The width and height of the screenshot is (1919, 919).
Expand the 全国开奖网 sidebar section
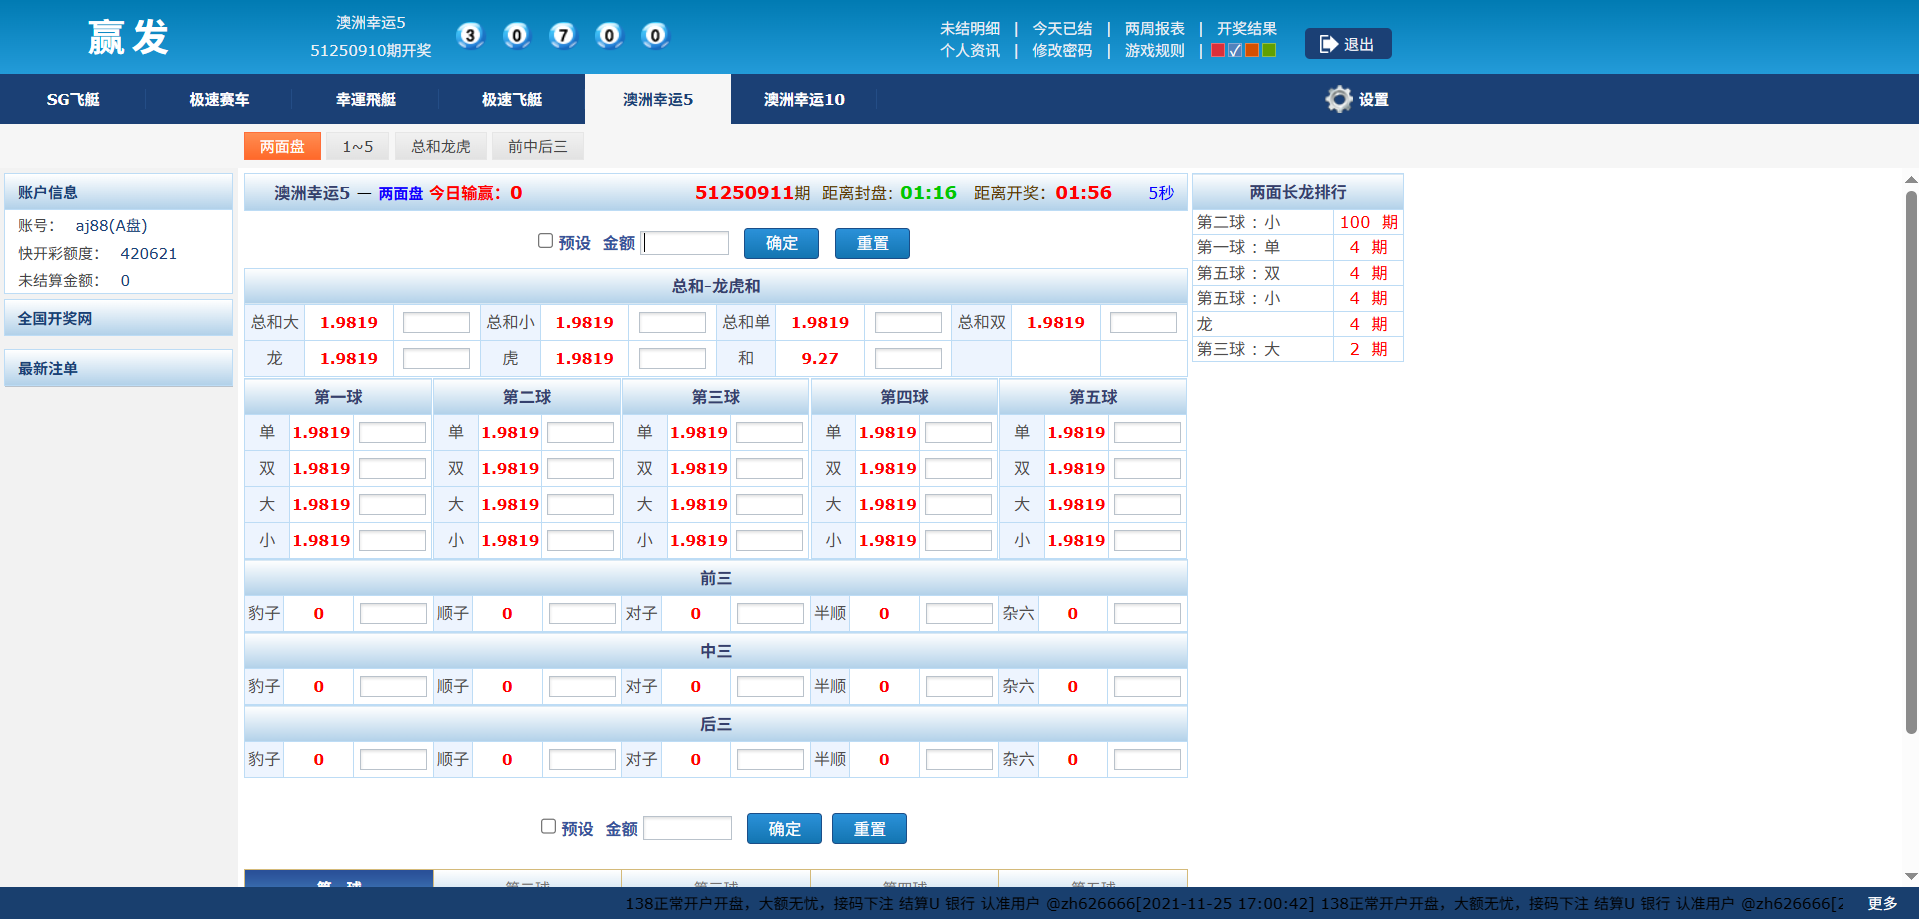tap(118, 318)
